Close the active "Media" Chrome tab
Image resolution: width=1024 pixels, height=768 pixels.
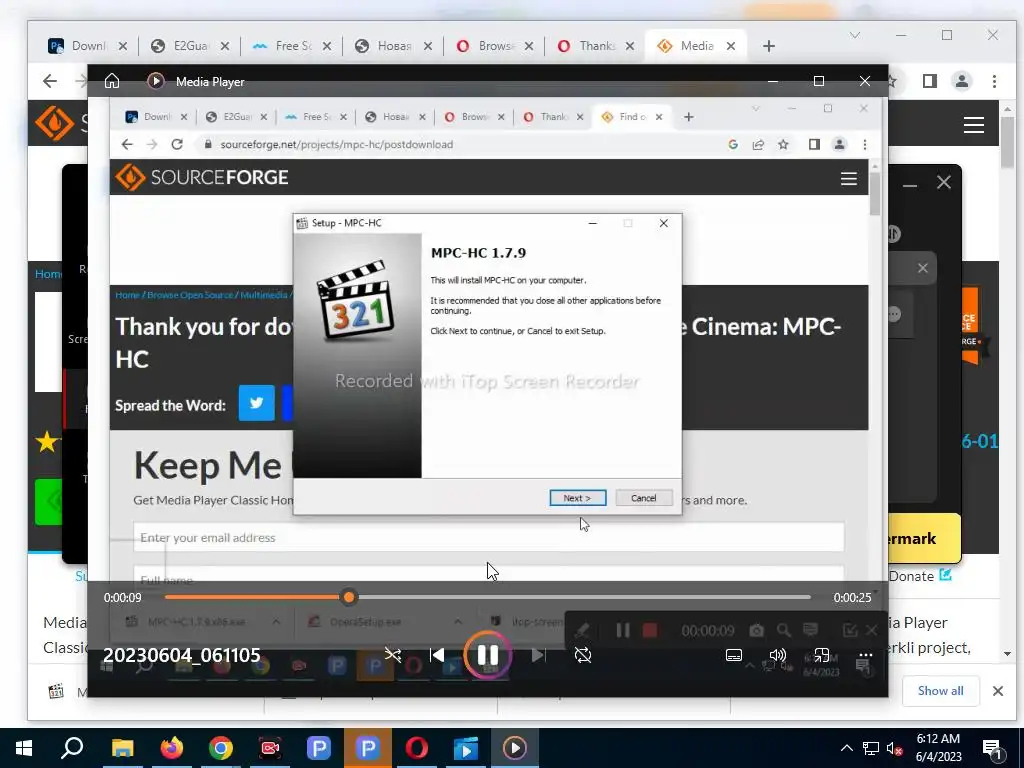(x=731, y=46)
